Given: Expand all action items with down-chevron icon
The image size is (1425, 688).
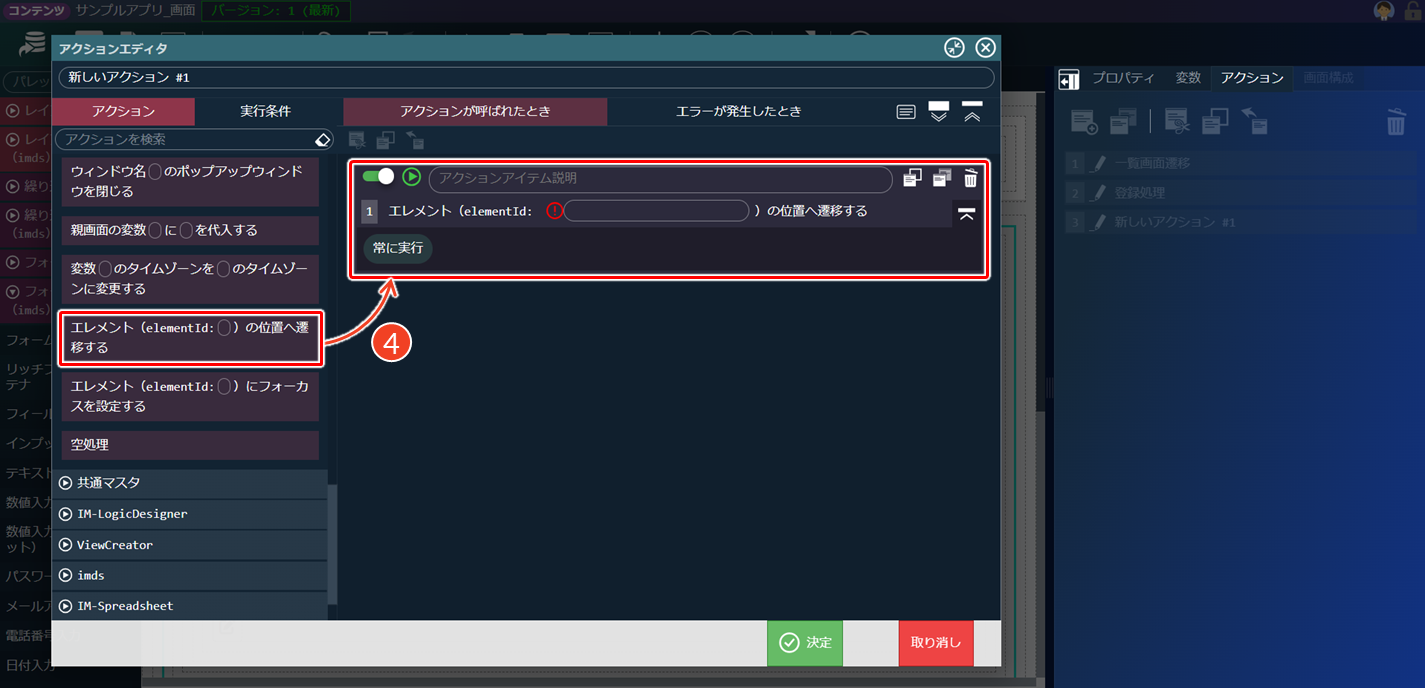Looking at the screenshot, I should [938, 111].
